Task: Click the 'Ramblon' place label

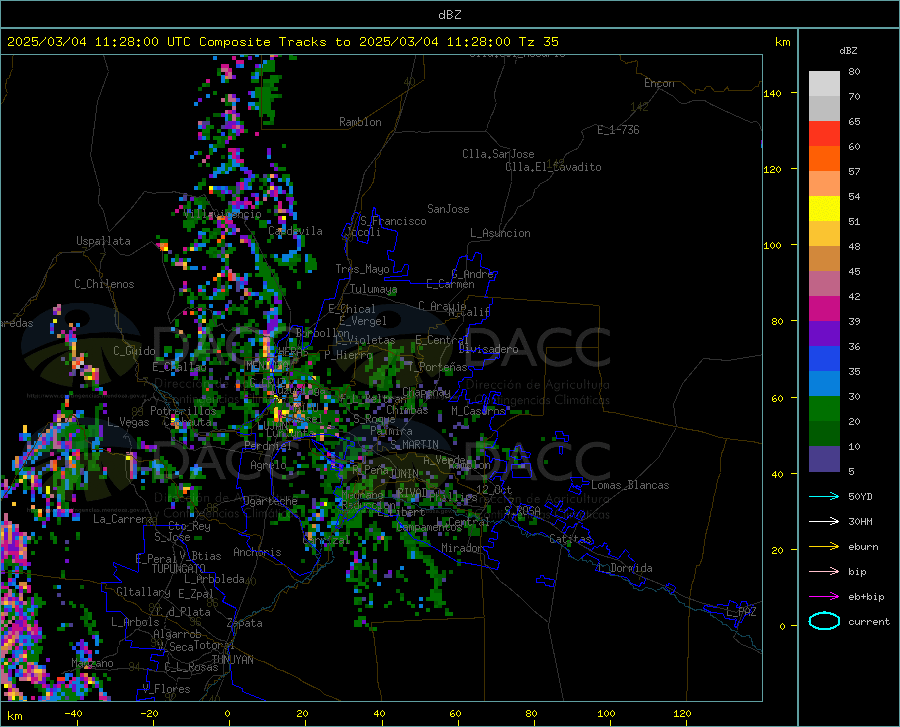Action: [360, 122]
